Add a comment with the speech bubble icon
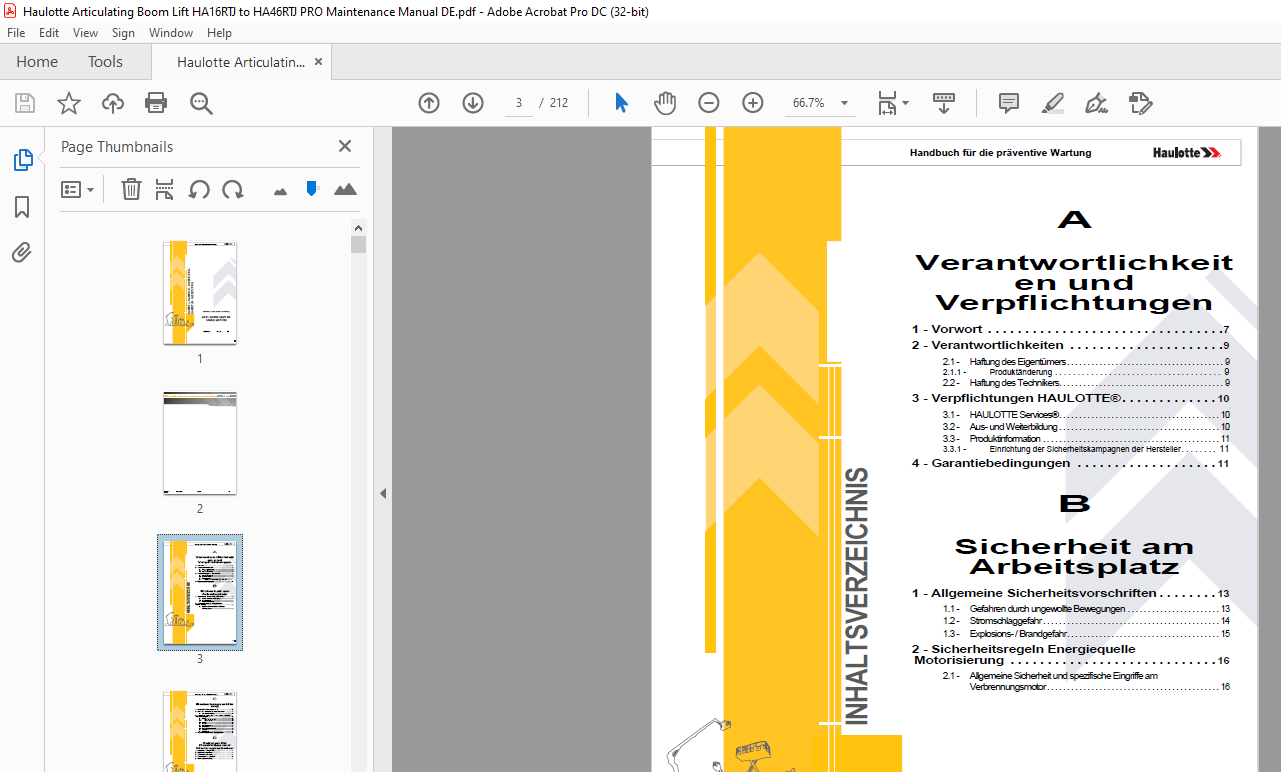The image size is (1281, 772). (1009, 103)
